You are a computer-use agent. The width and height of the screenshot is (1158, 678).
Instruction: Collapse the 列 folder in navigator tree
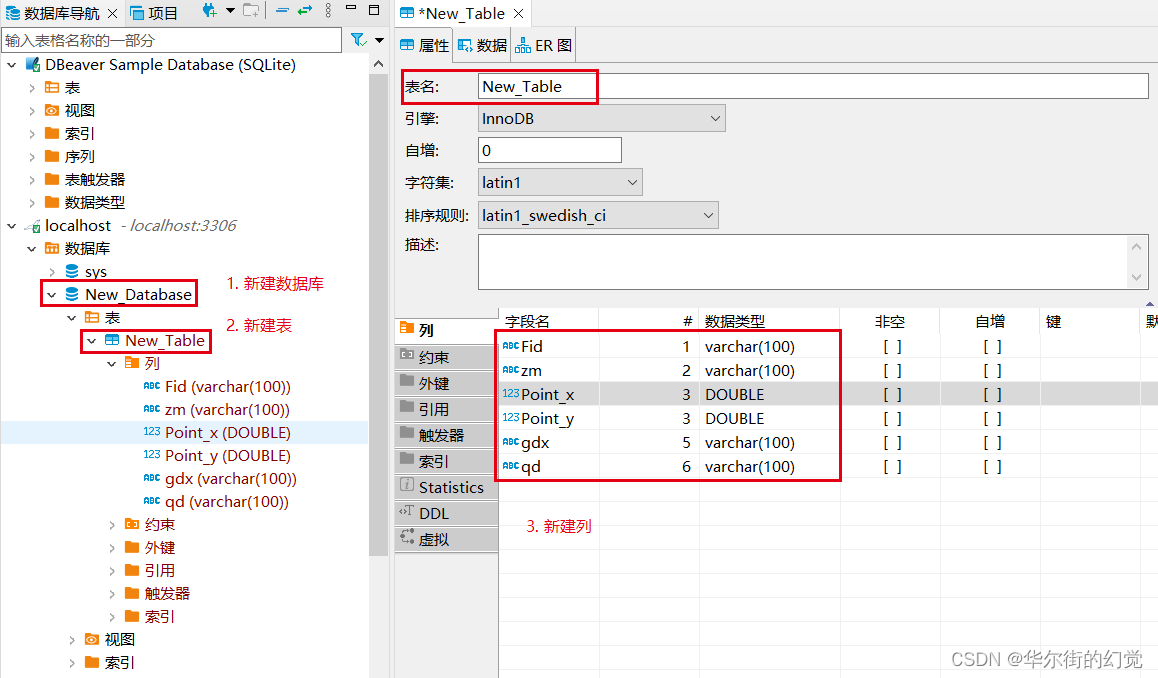click(112, 363)
